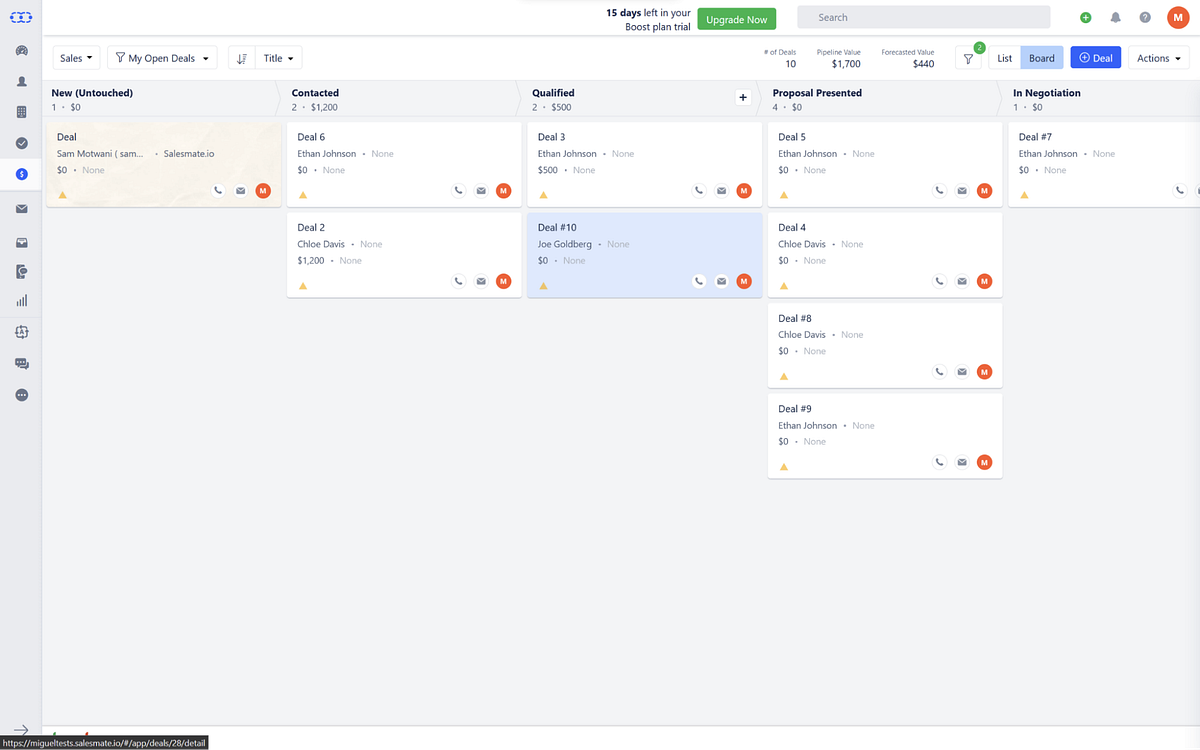Switch the pipeline to List view
1200x750 pixels.
(1004, 57)
